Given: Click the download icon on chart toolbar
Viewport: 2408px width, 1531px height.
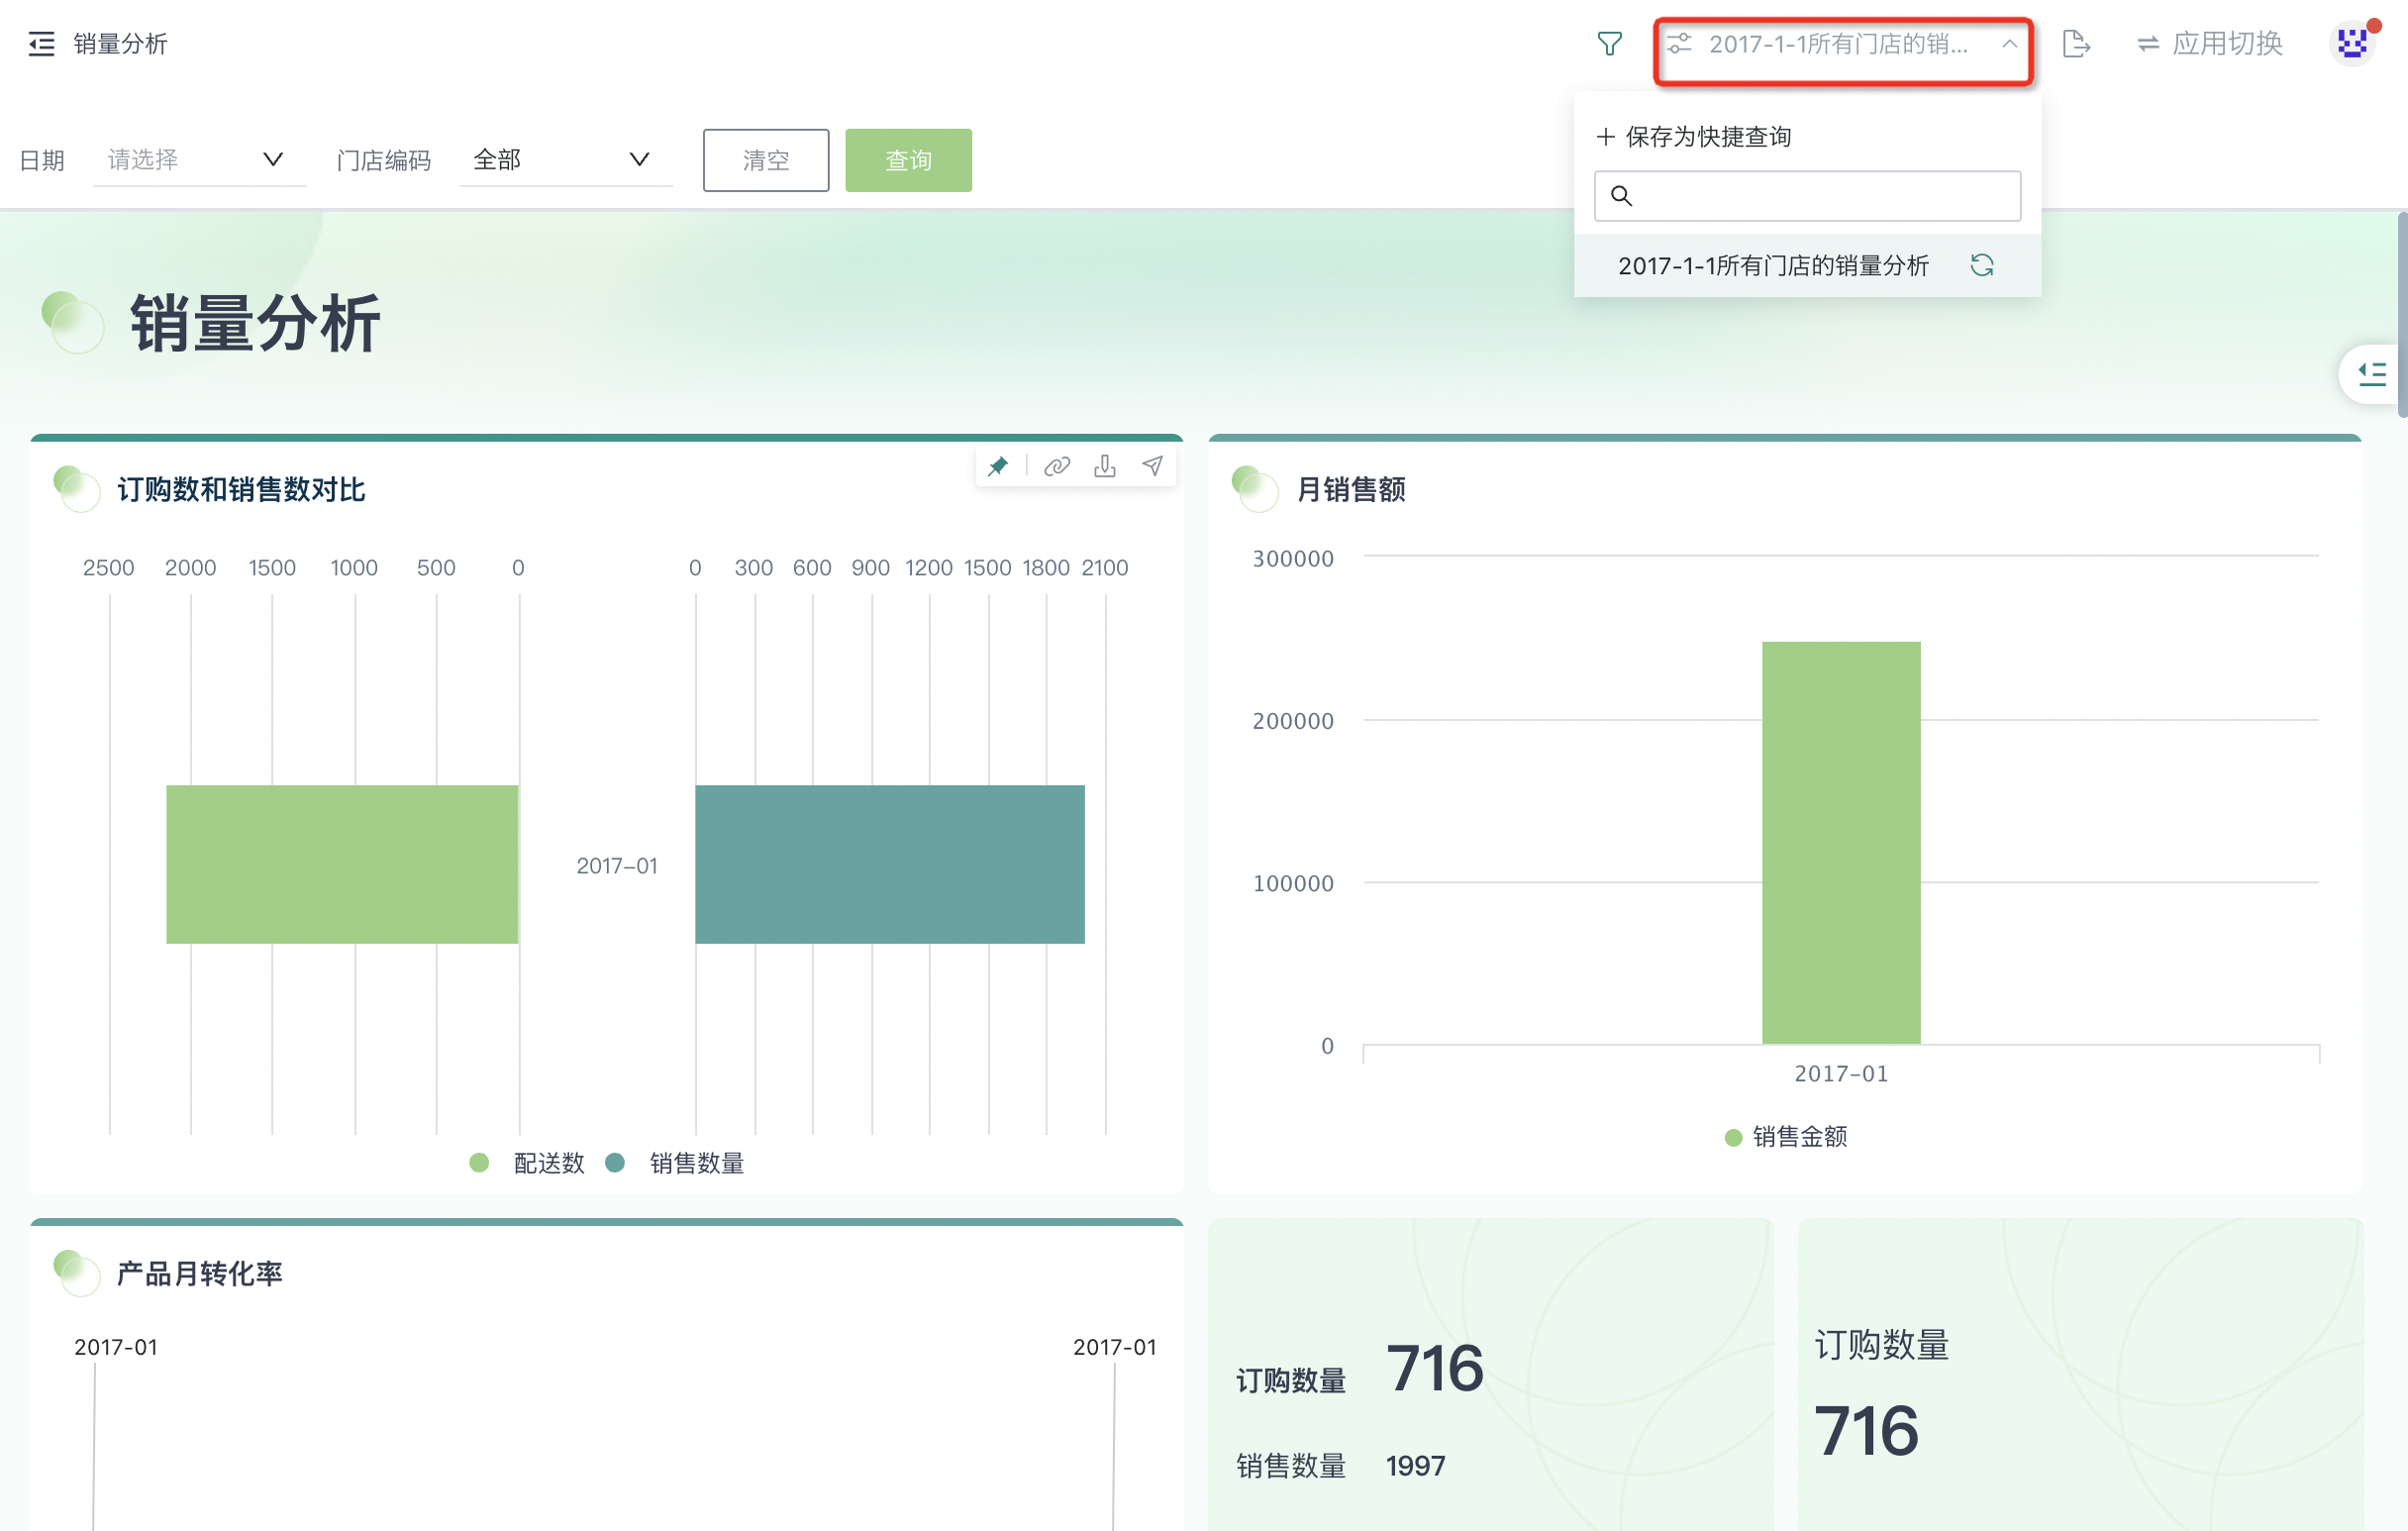Looking at the screenshot, I should click(x=1104, y=466).
